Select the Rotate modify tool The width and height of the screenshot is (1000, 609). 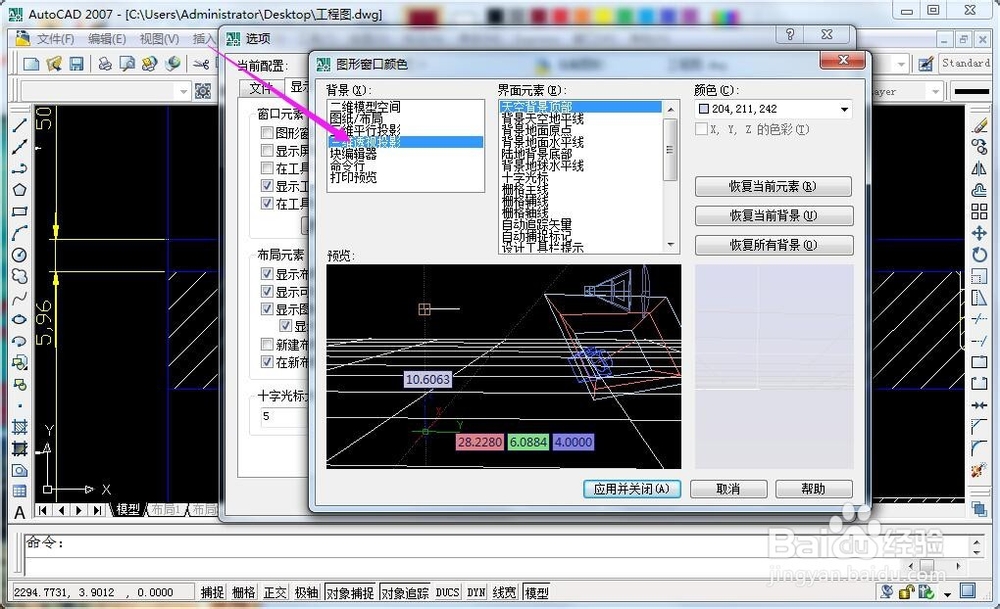[x=979, y=254]
